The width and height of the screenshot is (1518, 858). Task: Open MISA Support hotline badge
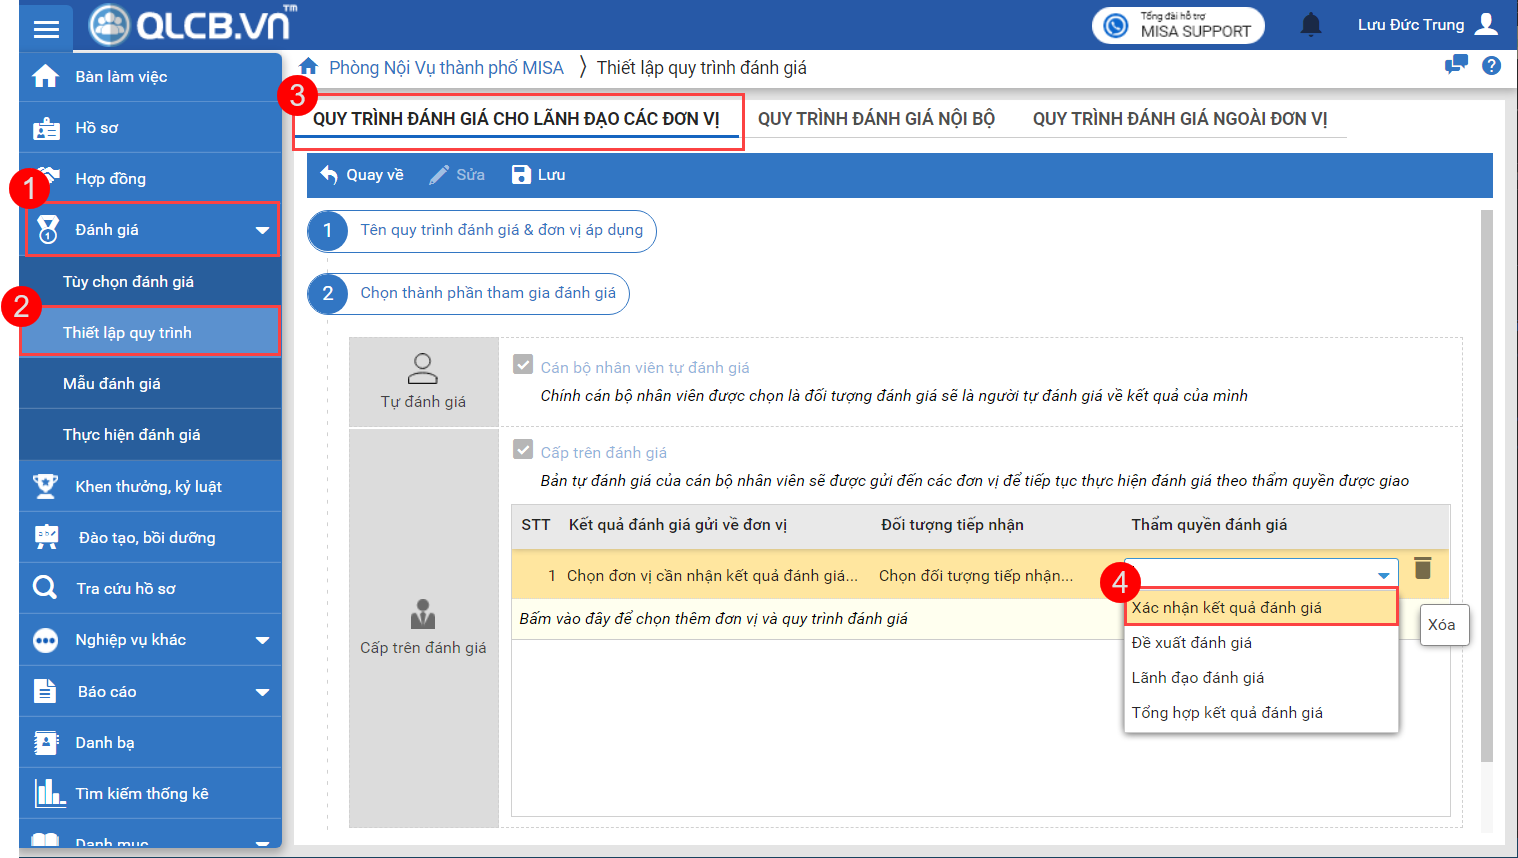(x=1178, y=25)
